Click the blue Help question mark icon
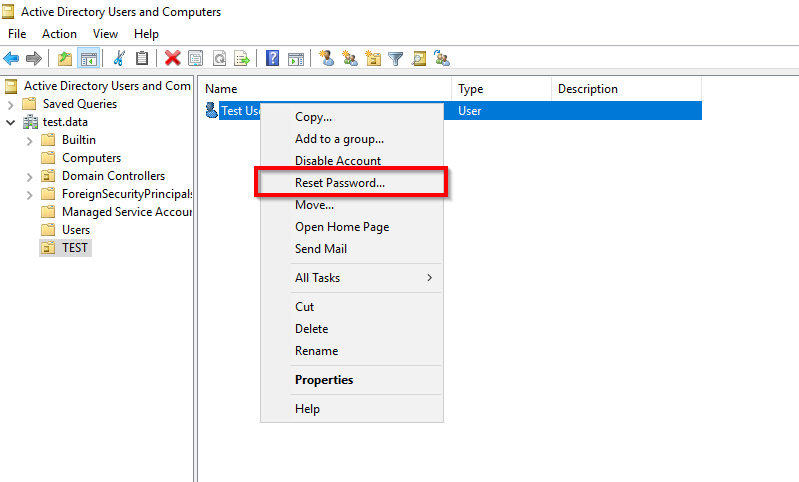This screenshot has height=482, width=799. click(x=273, y=58)
